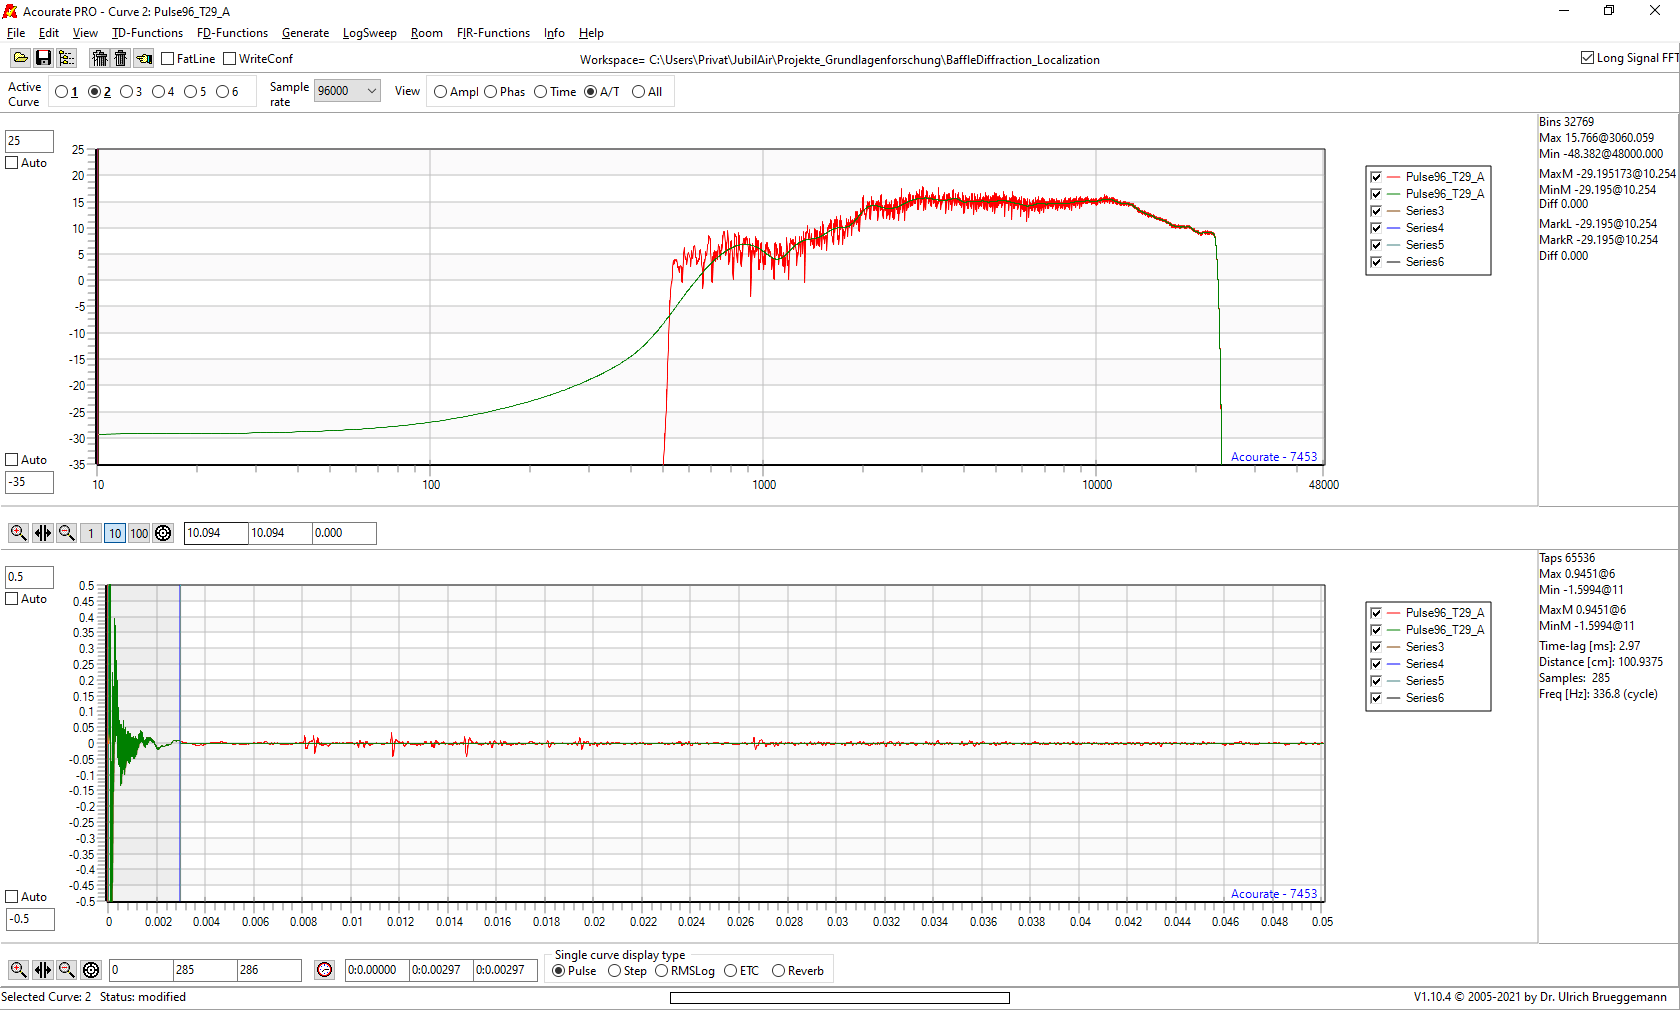1680x1010 pixels.
Task: Open the TD-Functions menu
Action: [147, 33]
